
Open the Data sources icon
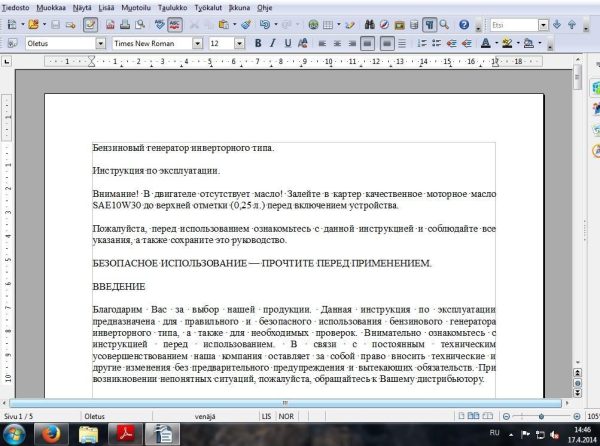click(414, 25)
